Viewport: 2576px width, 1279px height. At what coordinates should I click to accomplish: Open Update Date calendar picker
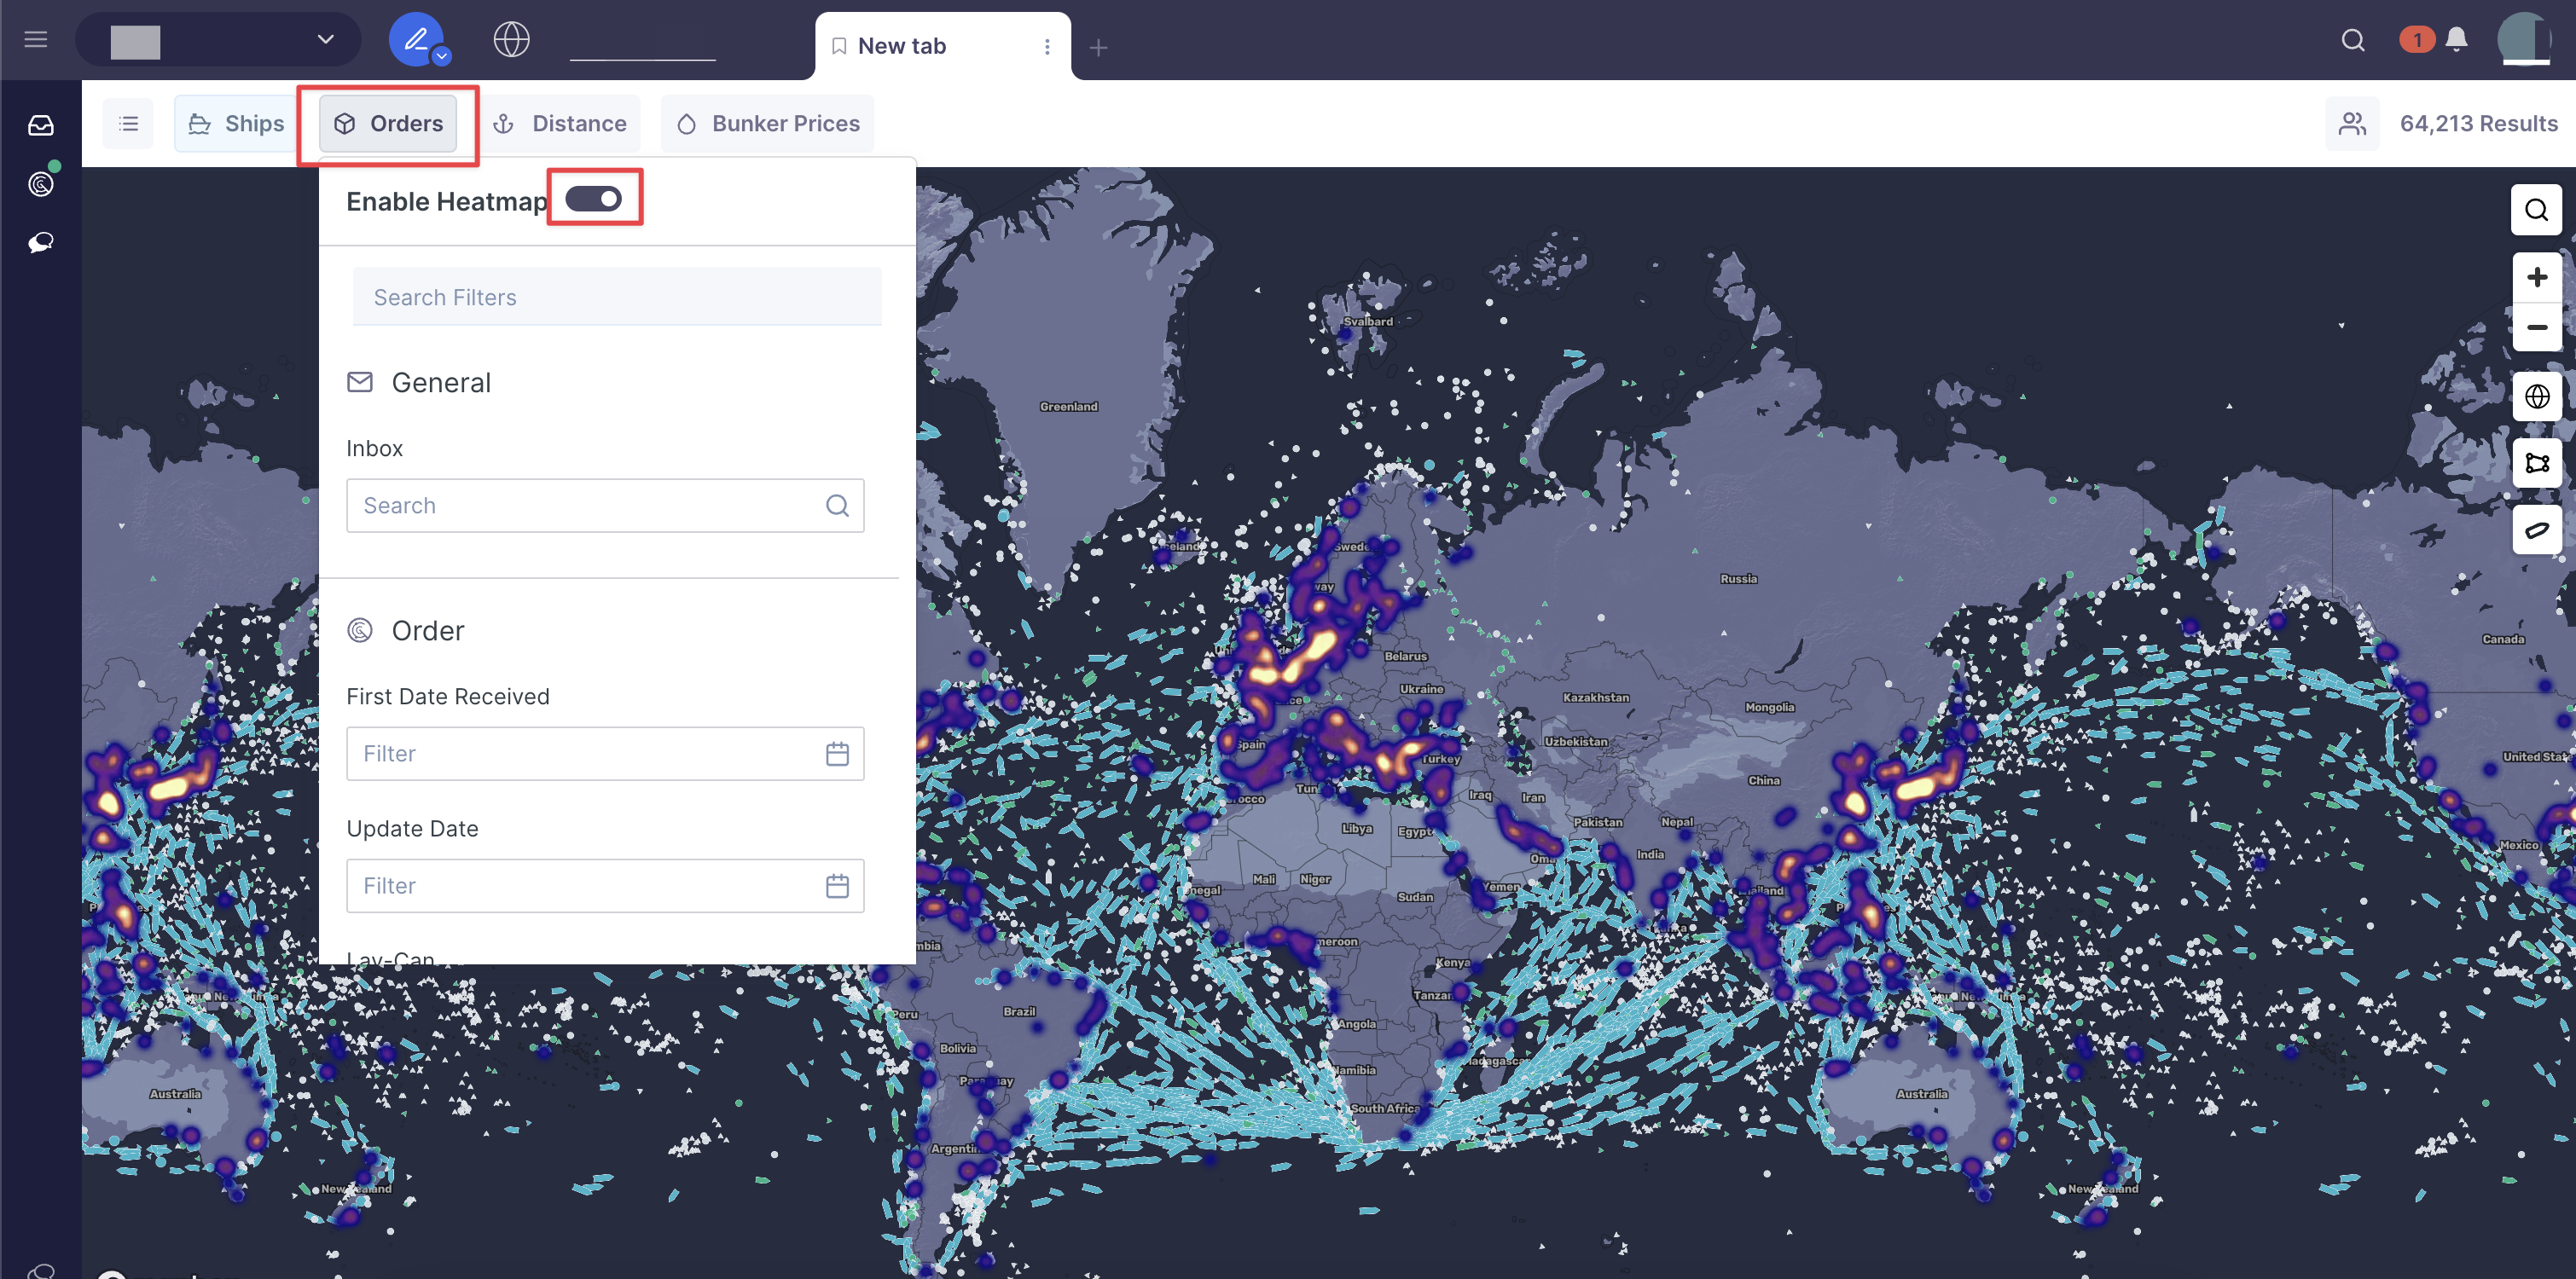coord(837,886)
